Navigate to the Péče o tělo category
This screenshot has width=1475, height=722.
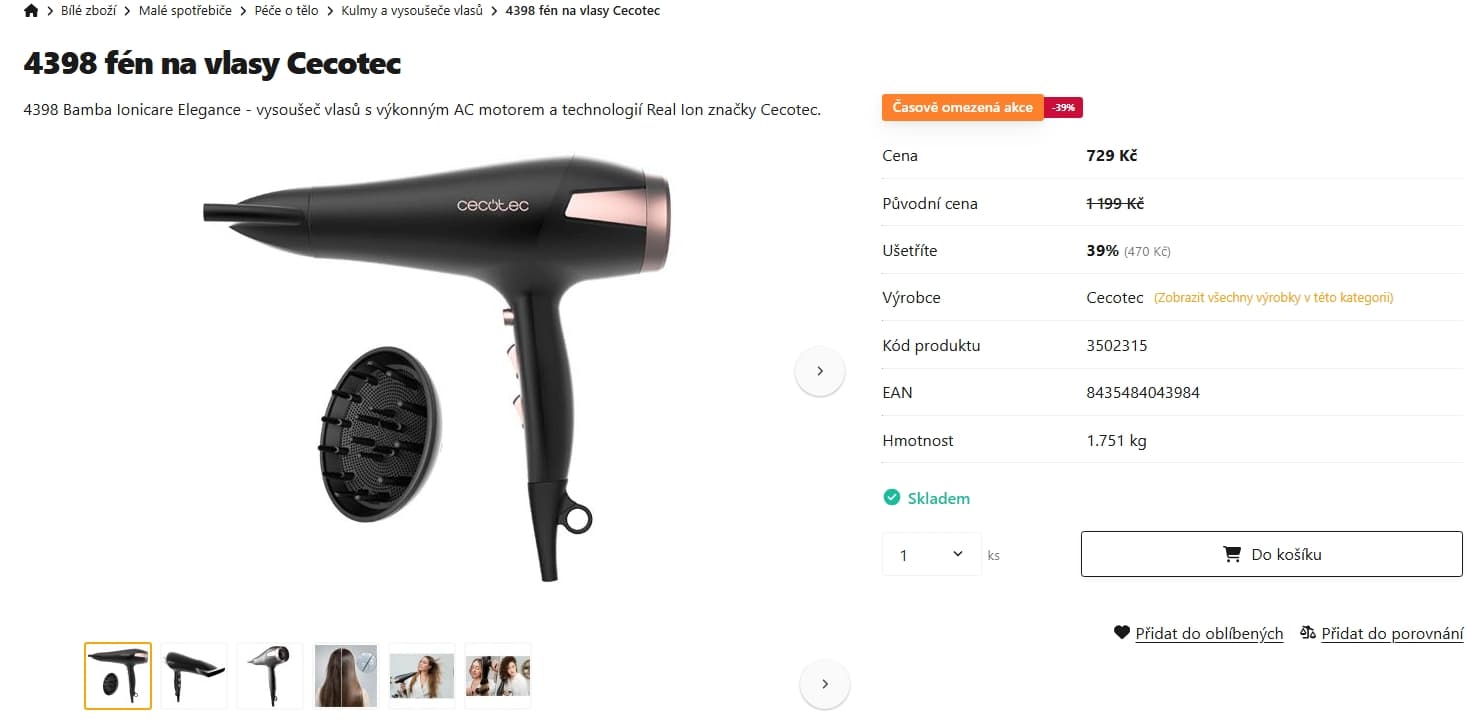click(x=286, y=11)
